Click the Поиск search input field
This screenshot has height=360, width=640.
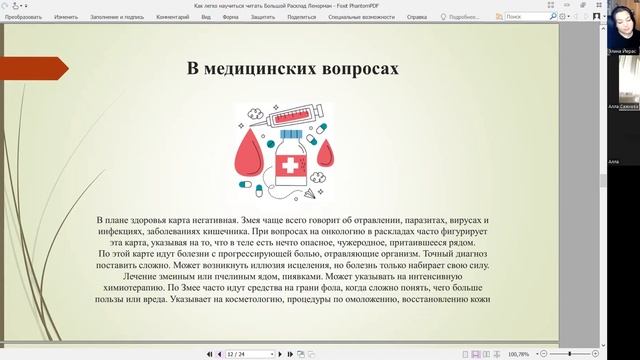point(527,17)
